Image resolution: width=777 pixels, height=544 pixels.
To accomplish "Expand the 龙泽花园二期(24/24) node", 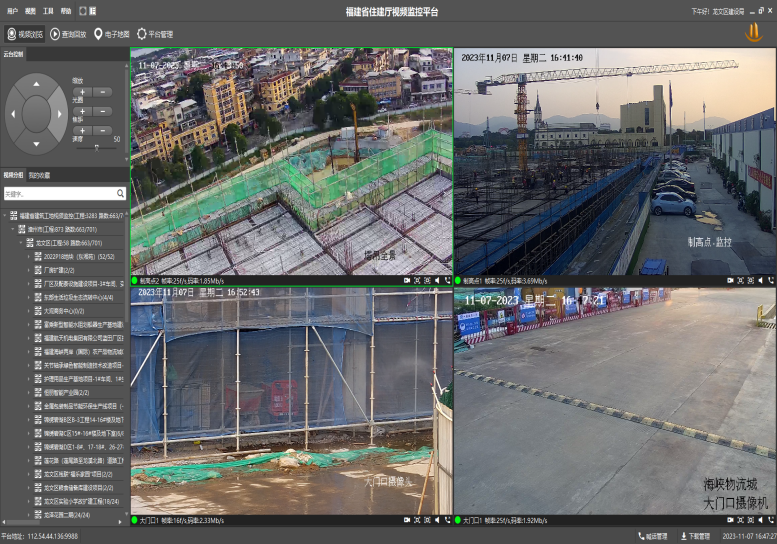I will click(29, 515).
